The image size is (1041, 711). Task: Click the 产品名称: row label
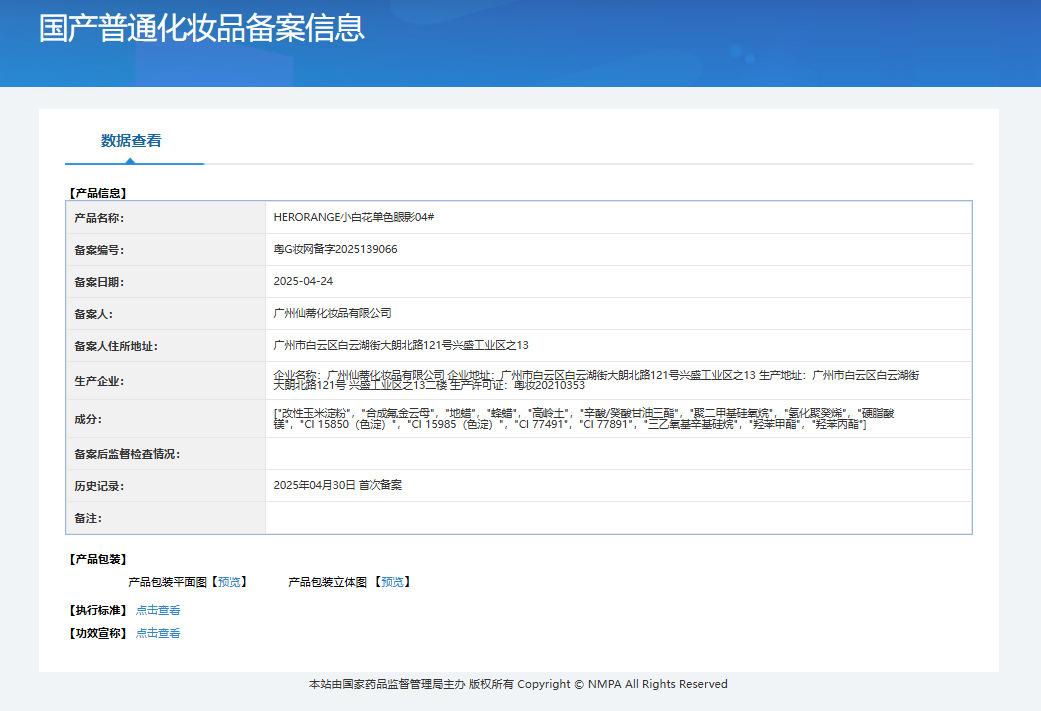coord(99,218)
